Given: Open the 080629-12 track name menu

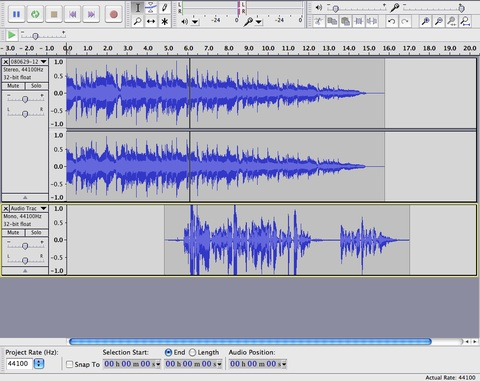Looking at the screenshot, I should pyautogui.click(x=29, y=62).
